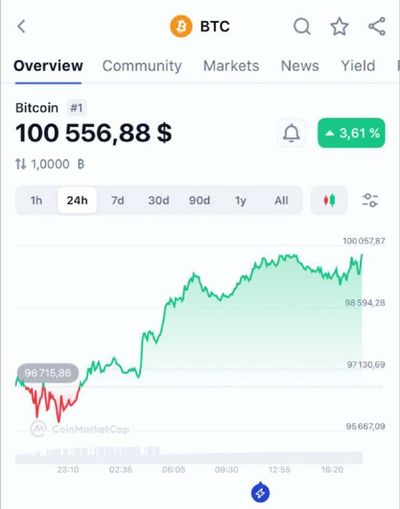Select the All time range

click(x=281, y=200)
